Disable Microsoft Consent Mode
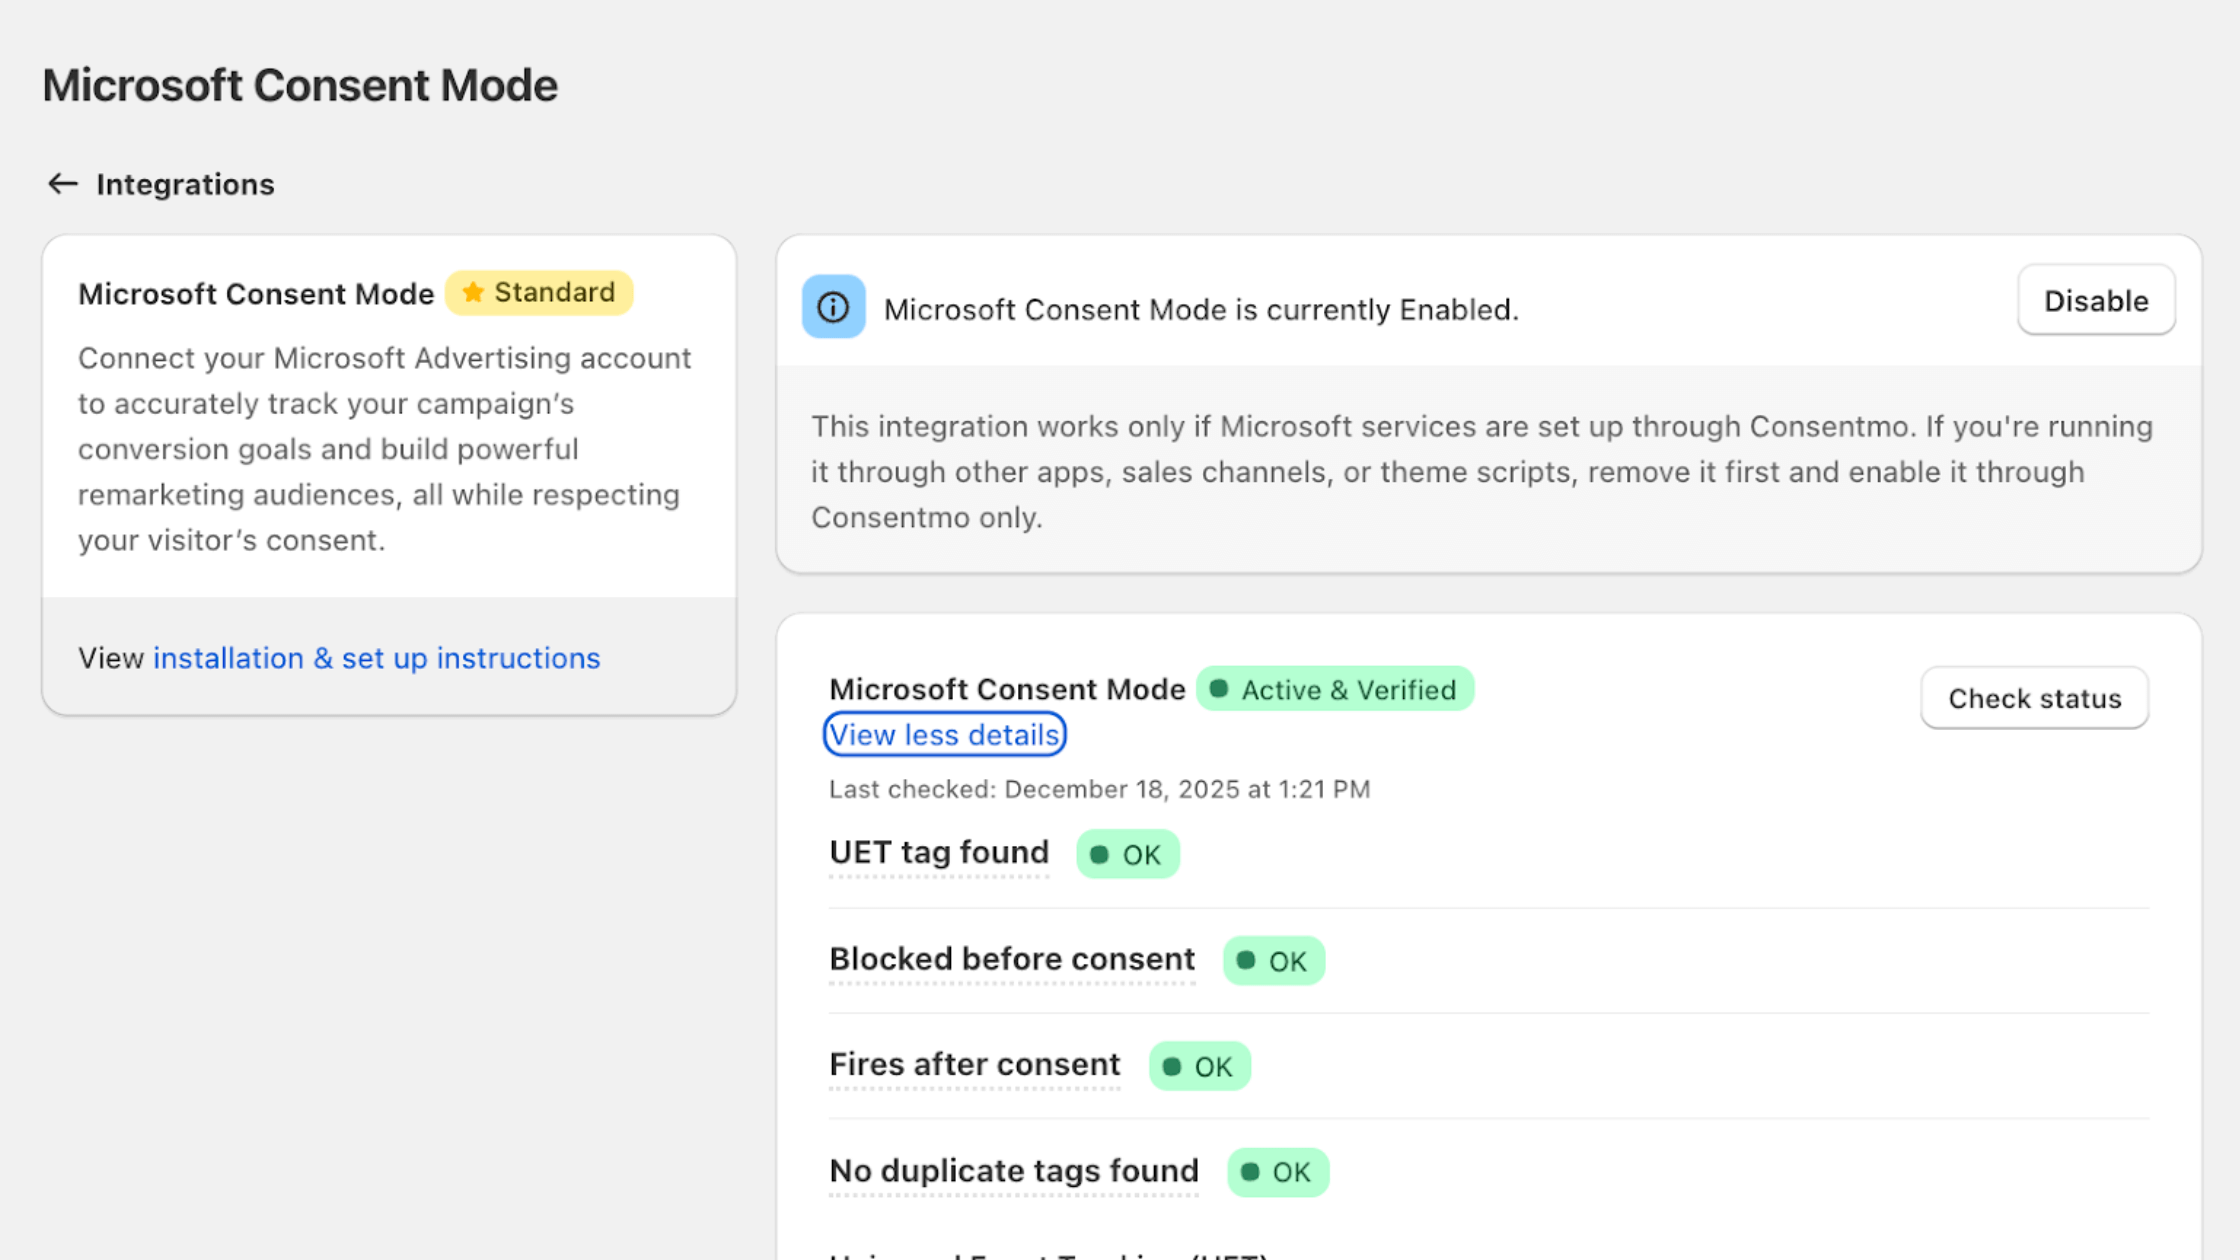The height and width of the screenshot is (1260, 2240). click(x=2096, y=300)
